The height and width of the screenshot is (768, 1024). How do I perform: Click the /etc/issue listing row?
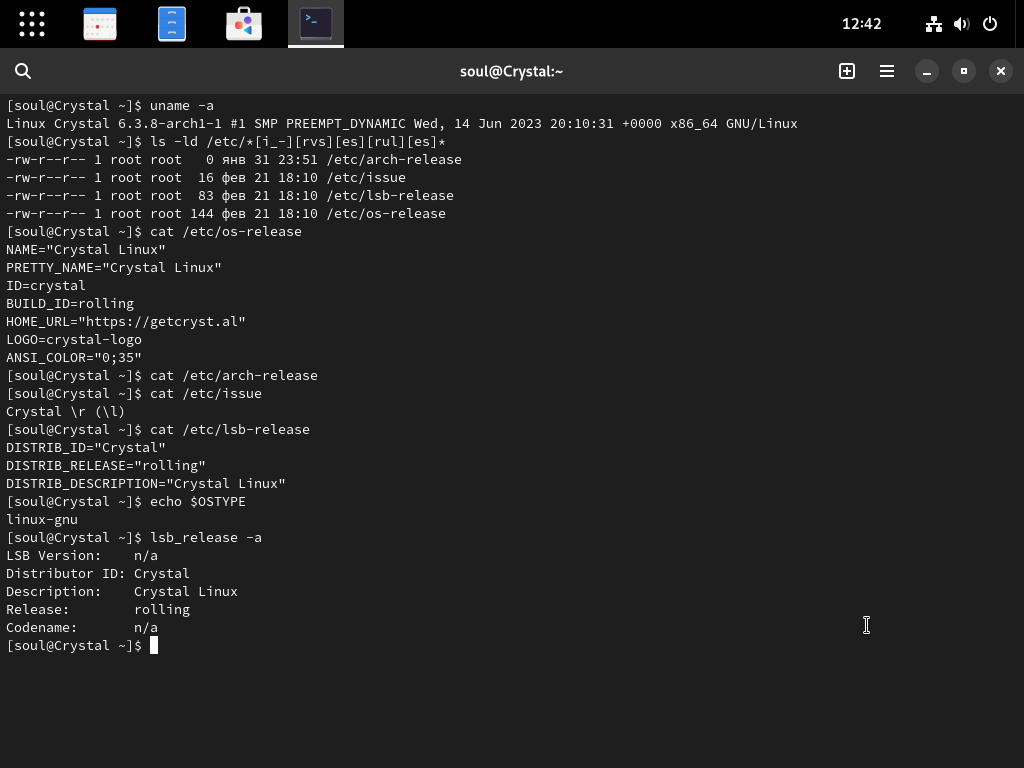(206, 178)
